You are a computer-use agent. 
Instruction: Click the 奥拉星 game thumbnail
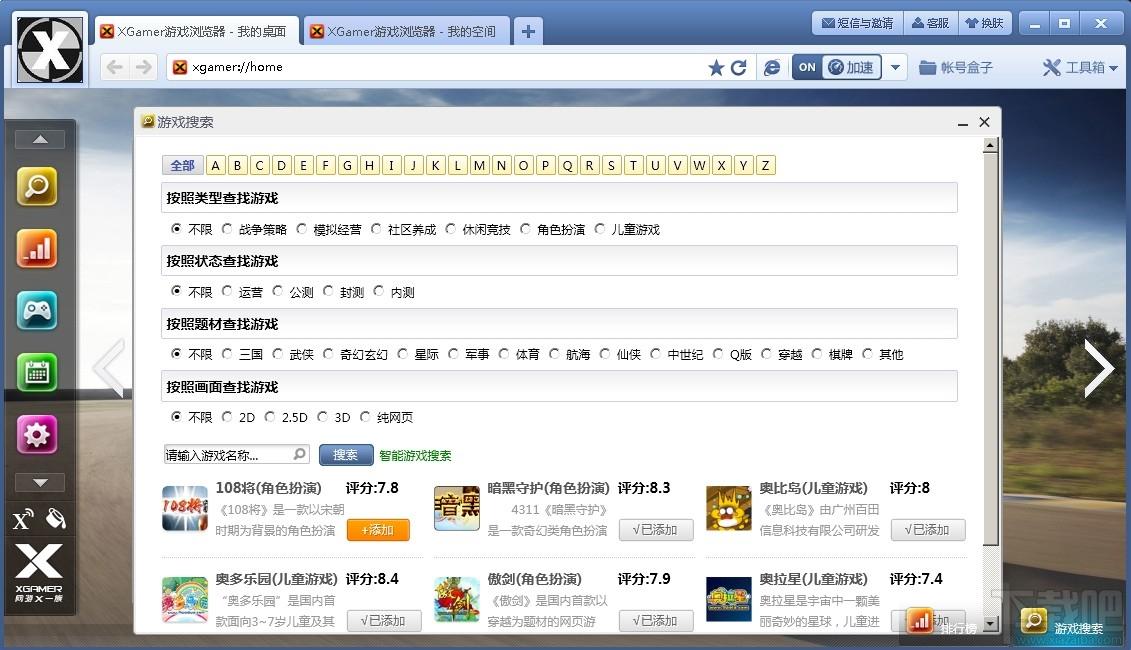click(x=729, y=600)
